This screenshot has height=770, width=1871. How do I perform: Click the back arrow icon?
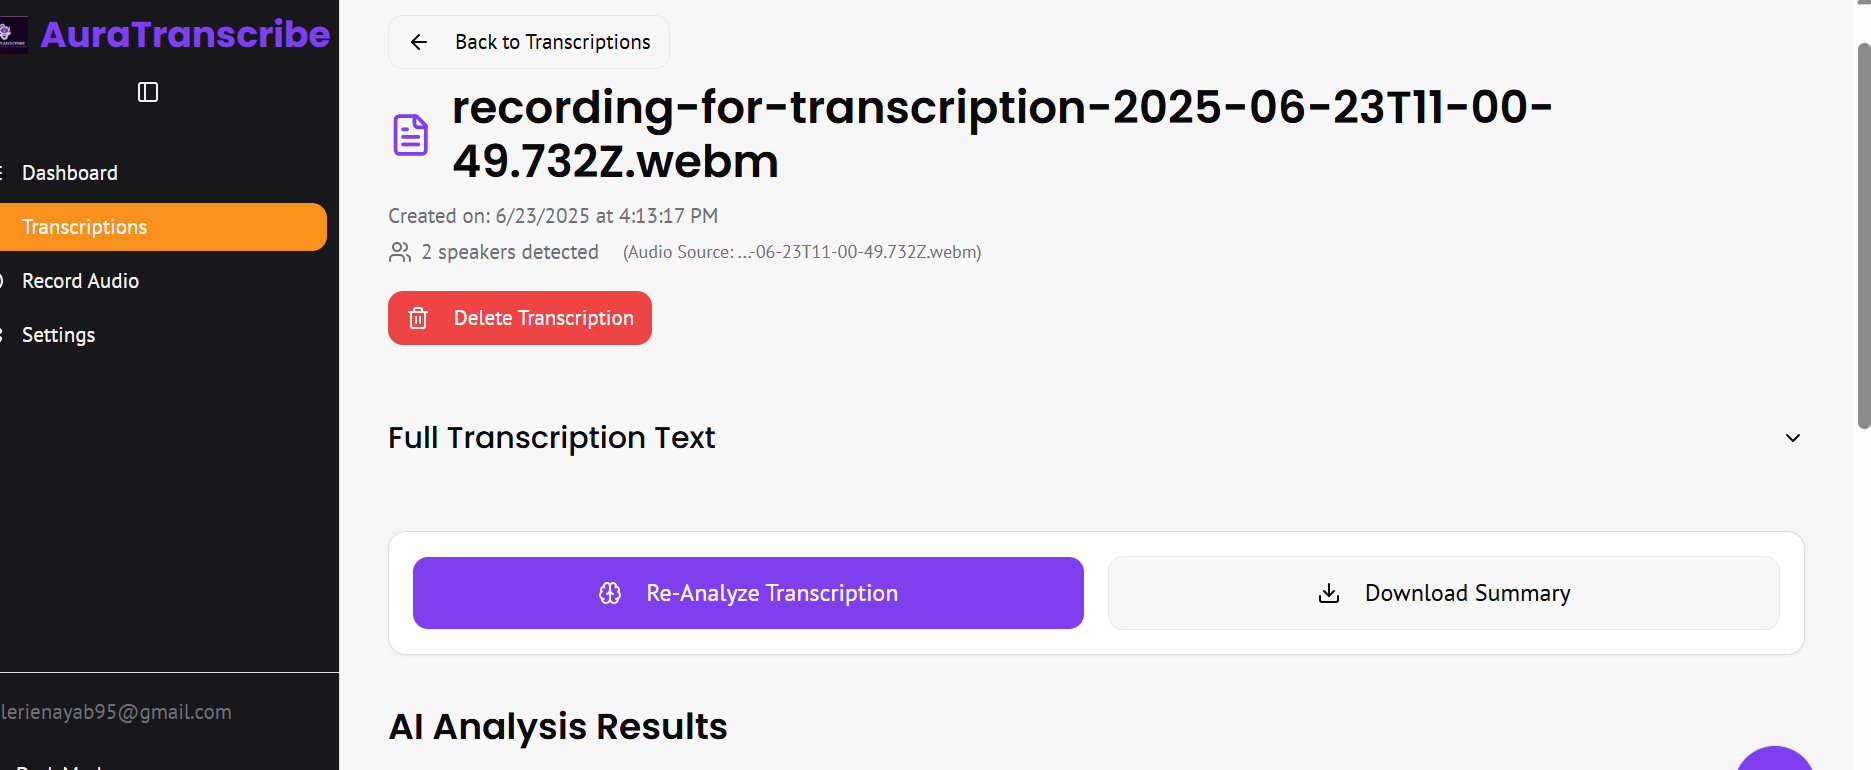point(419,42)
